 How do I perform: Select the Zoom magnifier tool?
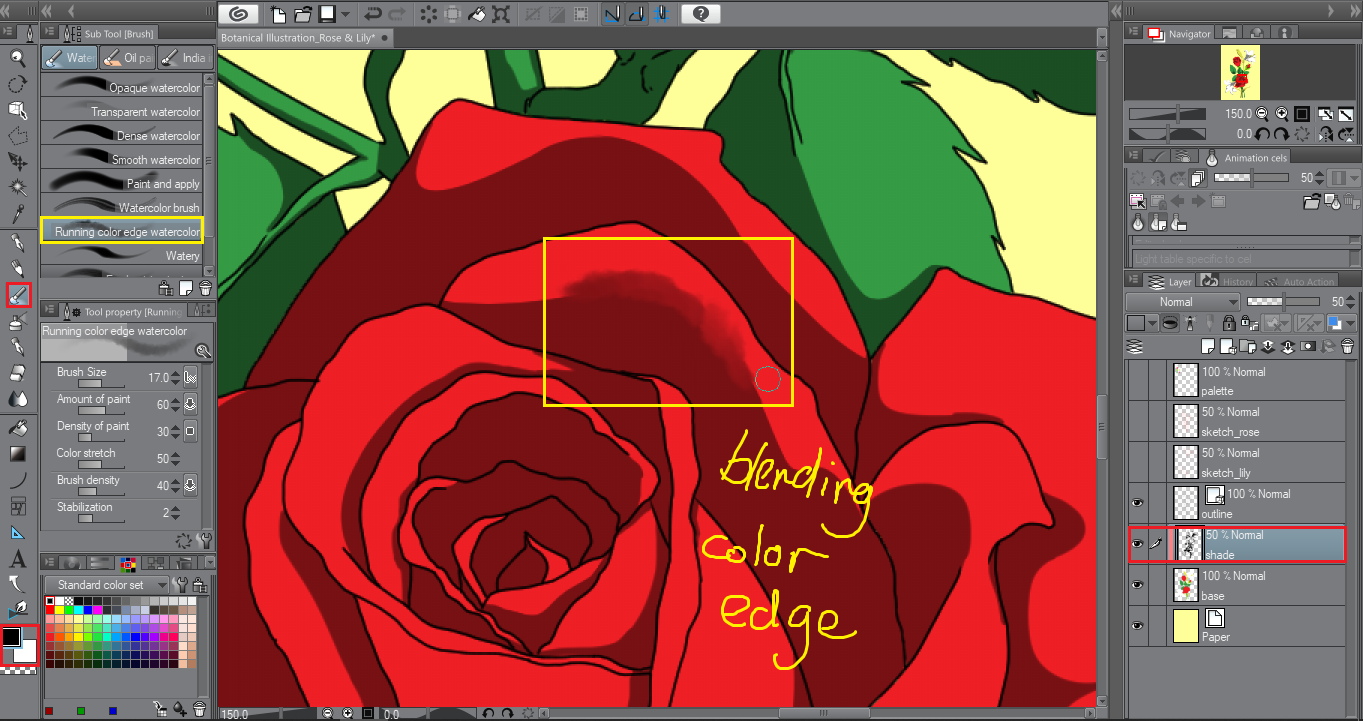(x=17, y=58)
